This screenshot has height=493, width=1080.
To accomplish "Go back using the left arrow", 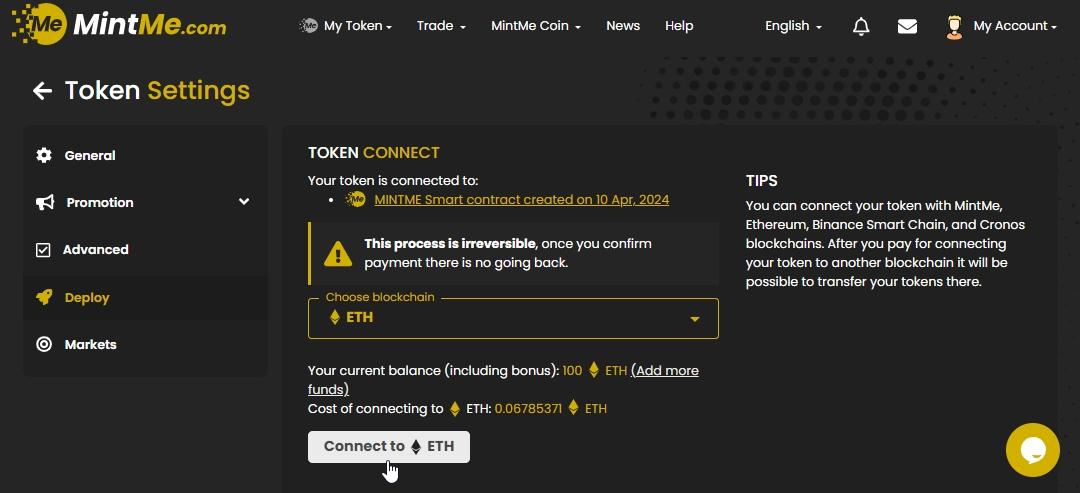I will (x=42, y=91).
